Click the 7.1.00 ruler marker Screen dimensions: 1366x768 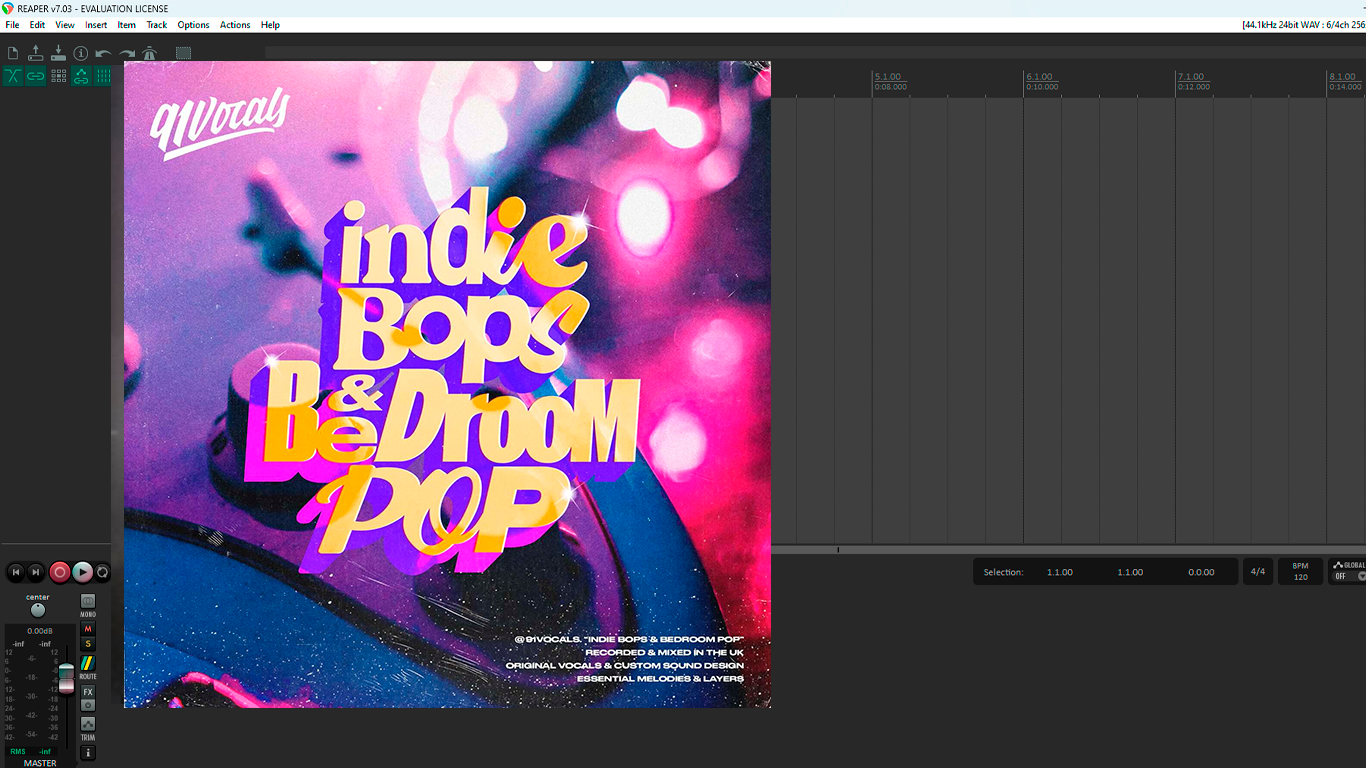pos(1192,77)
